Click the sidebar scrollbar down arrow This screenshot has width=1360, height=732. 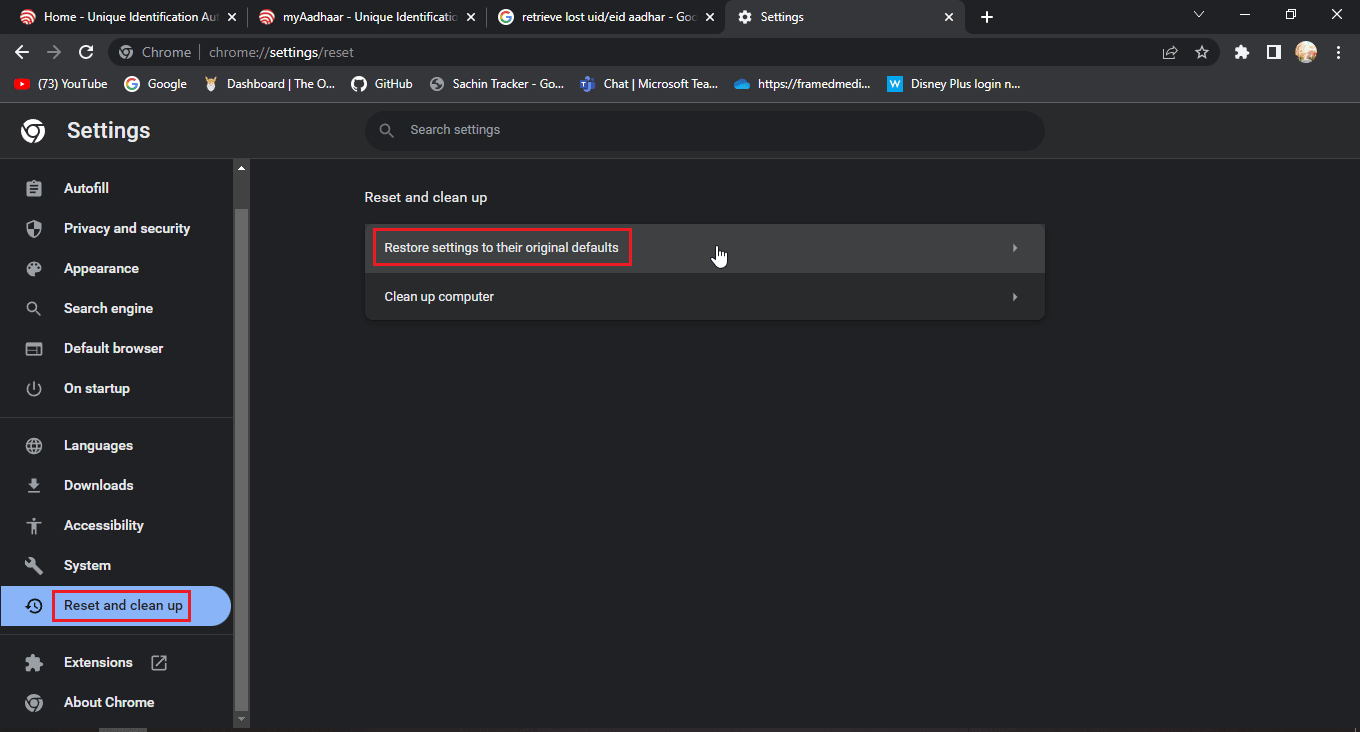point(240,719)
